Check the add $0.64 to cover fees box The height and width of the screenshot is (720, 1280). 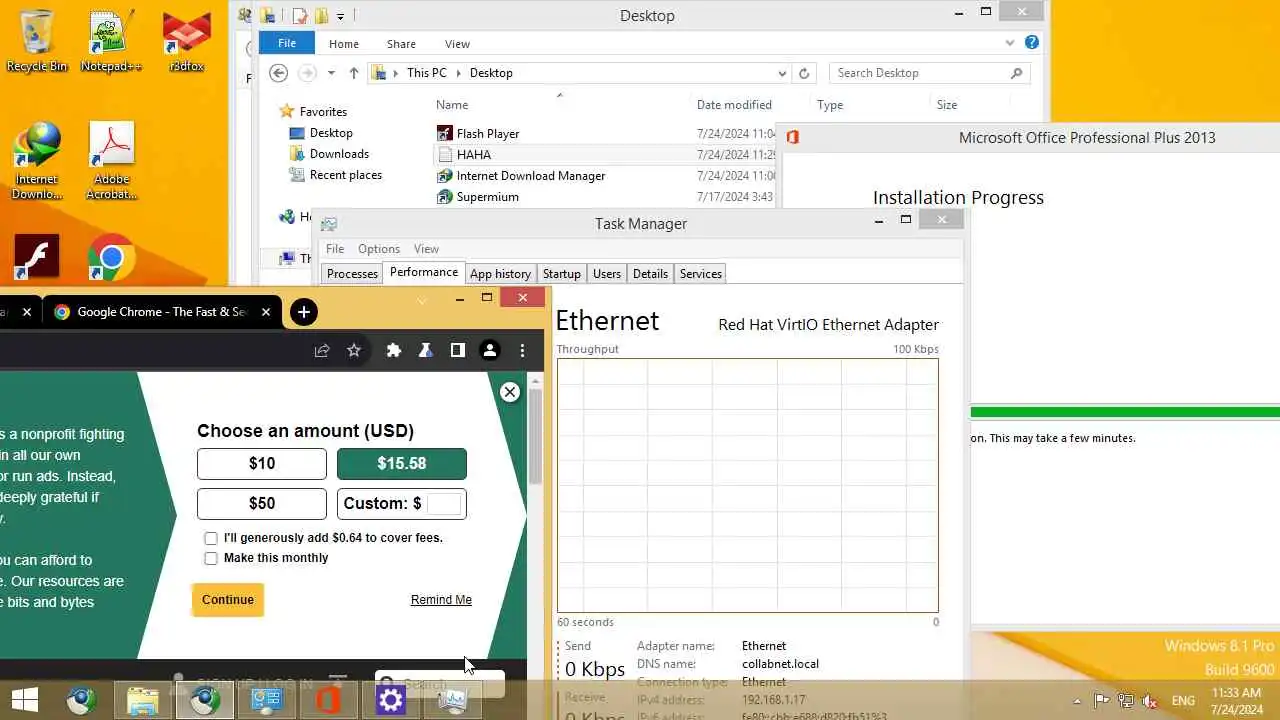pos(211,538)
